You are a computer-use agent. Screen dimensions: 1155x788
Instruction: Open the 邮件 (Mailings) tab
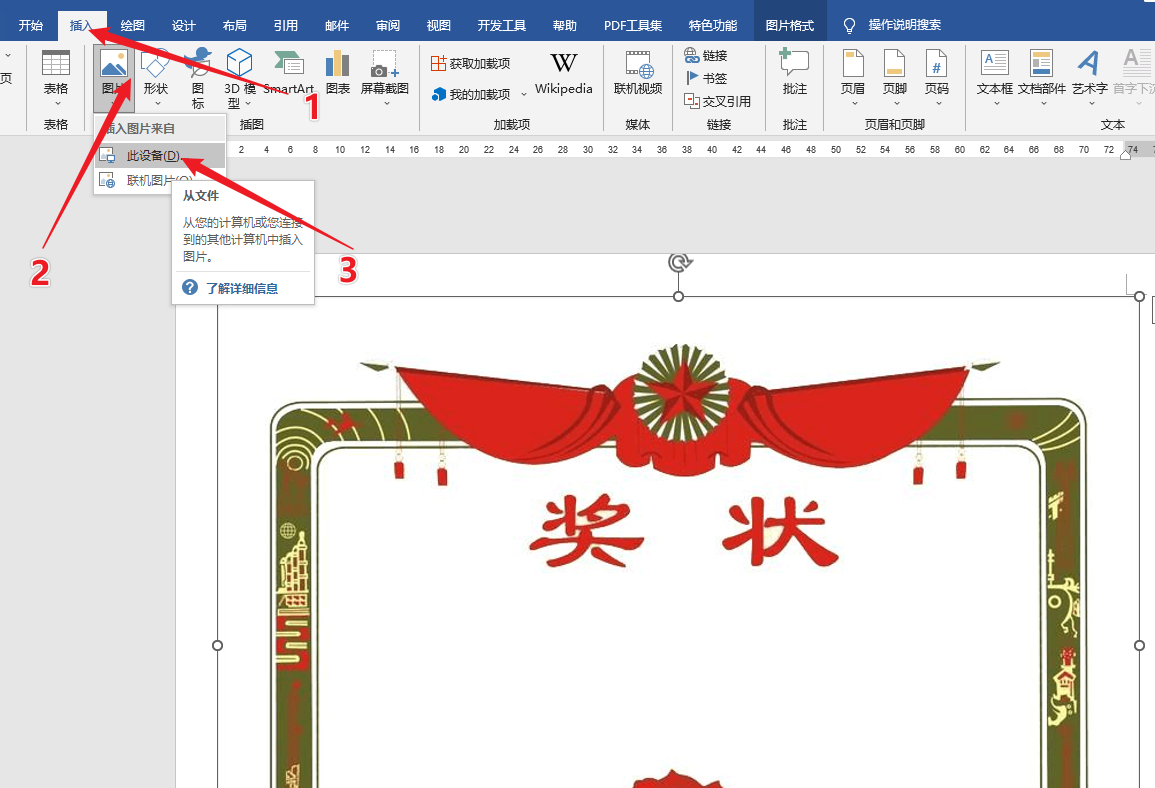[337, 26]
